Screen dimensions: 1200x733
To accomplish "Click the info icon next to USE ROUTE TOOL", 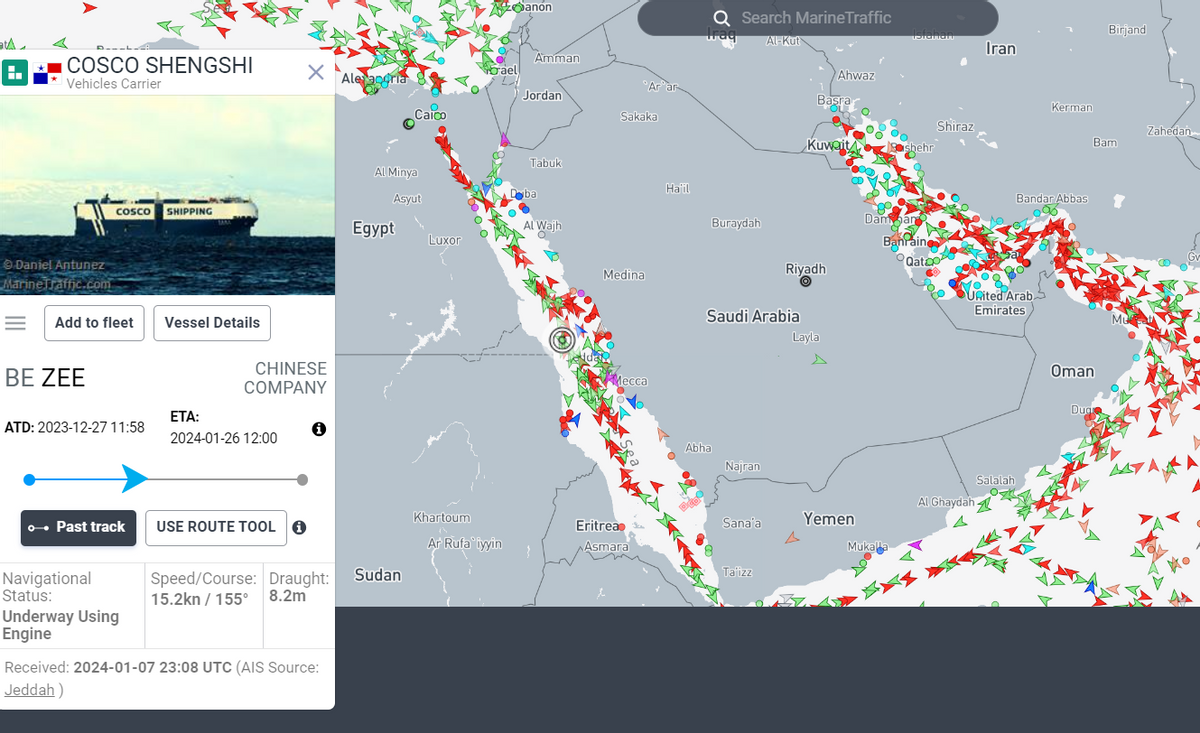I will pyautogui.click(x=299, y=527).
